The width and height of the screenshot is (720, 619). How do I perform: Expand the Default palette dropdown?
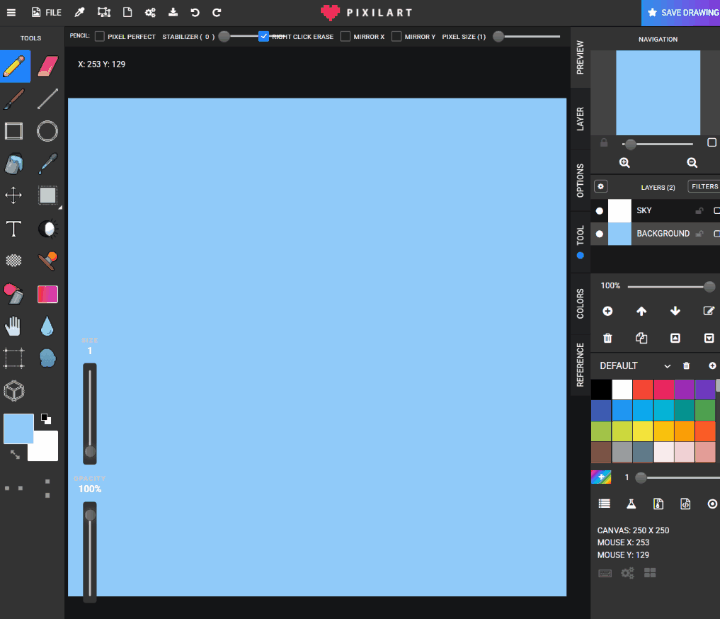click(667, 366)
